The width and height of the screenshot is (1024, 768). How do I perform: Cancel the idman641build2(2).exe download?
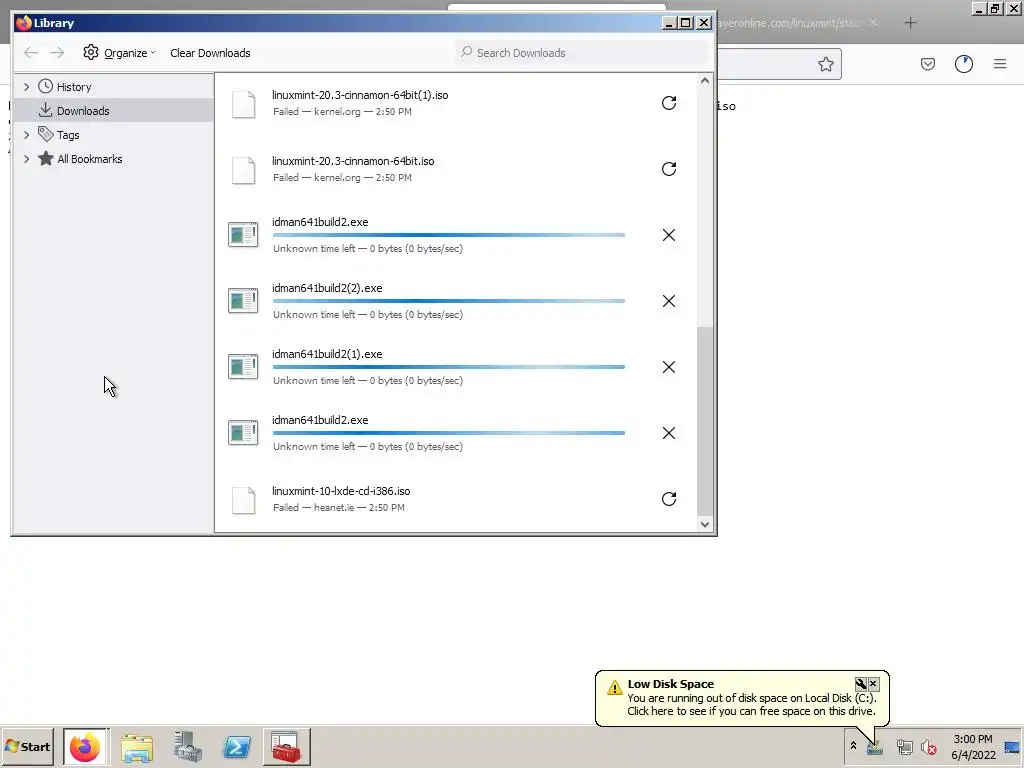tap(669, 301)
